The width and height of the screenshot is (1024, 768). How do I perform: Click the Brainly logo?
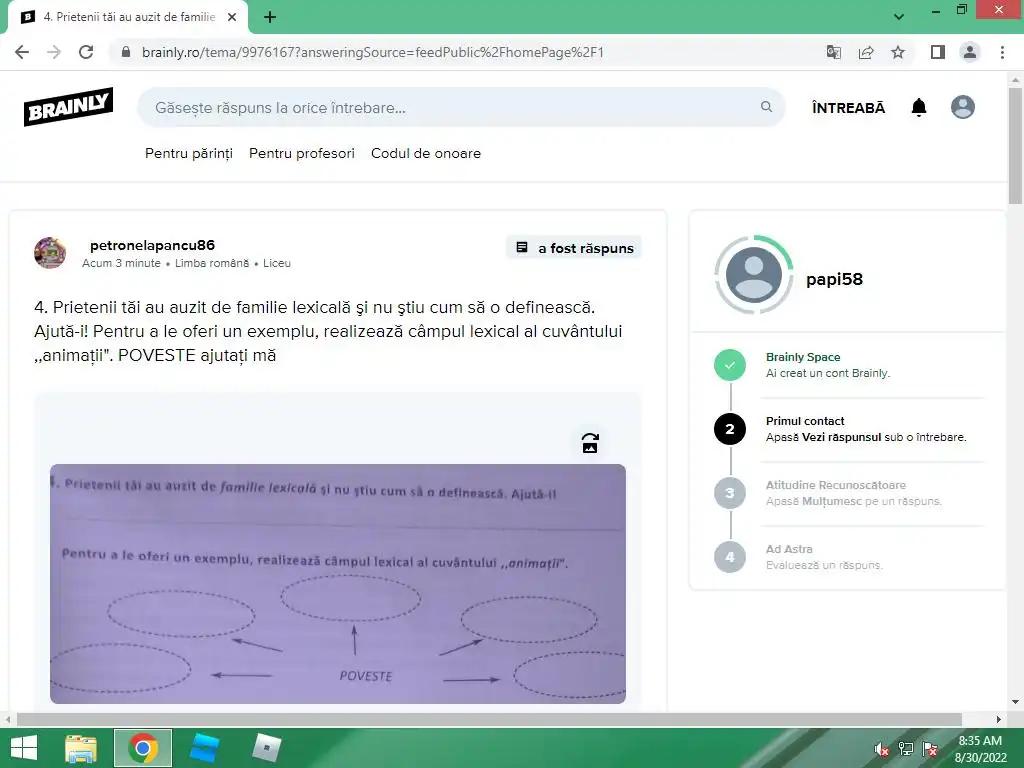[69, 106]
